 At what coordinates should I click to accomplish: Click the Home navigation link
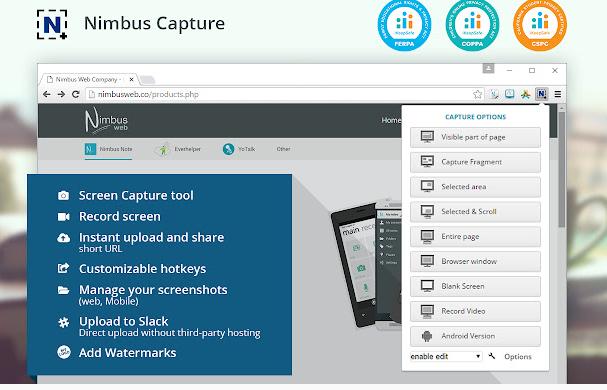391,120
